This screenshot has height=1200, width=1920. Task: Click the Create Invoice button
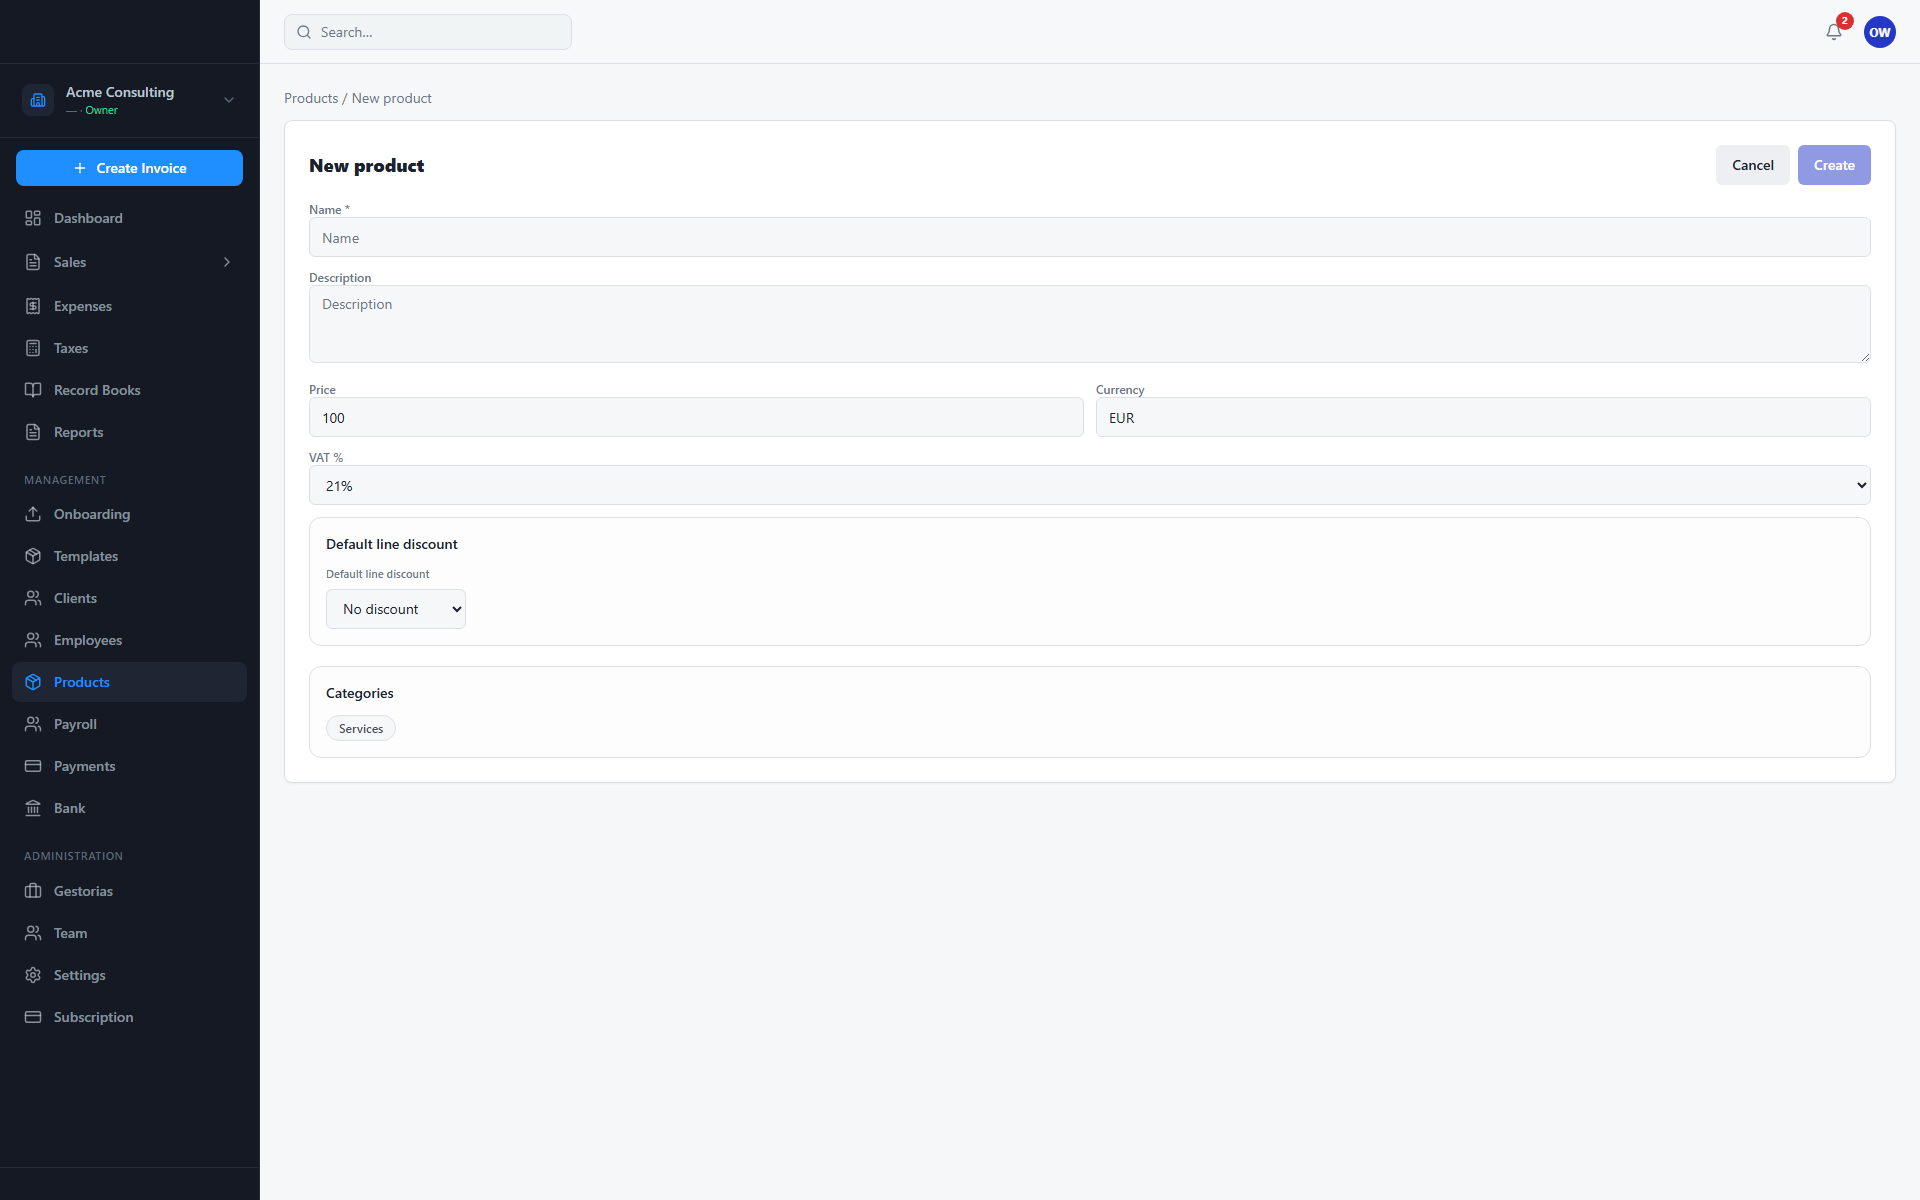(129, 168)
